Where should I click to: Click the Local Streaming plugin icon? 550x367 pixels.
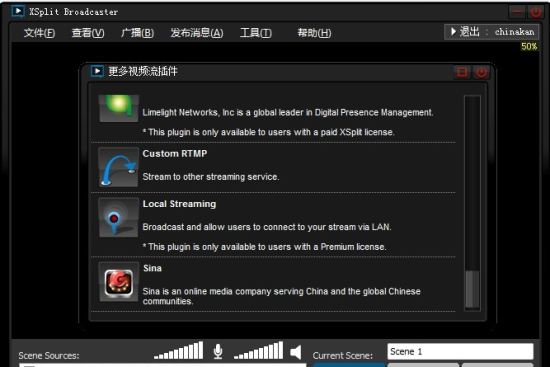pyautogui.click(x=119, y=218)
